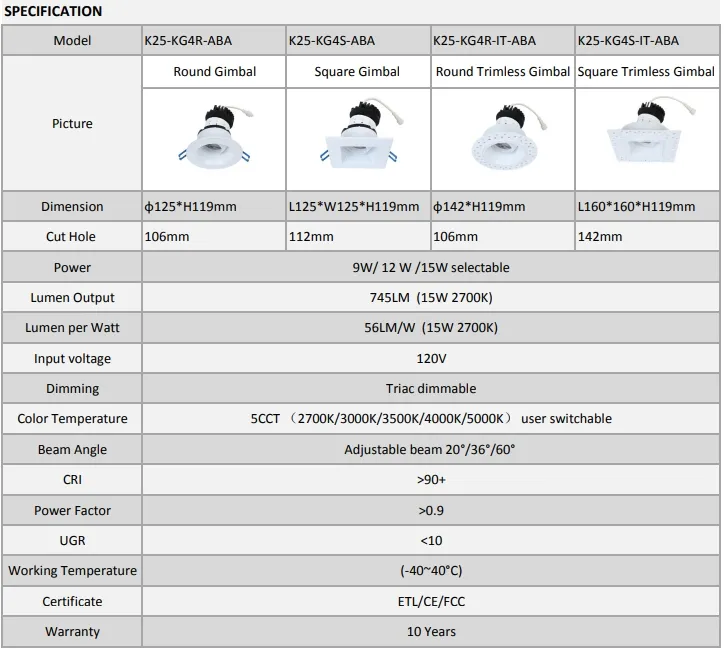Image resolution: width=726 pixels, height=649 pixels.
Task: Click the 745LM lumen output value
Action: point(430,298)
